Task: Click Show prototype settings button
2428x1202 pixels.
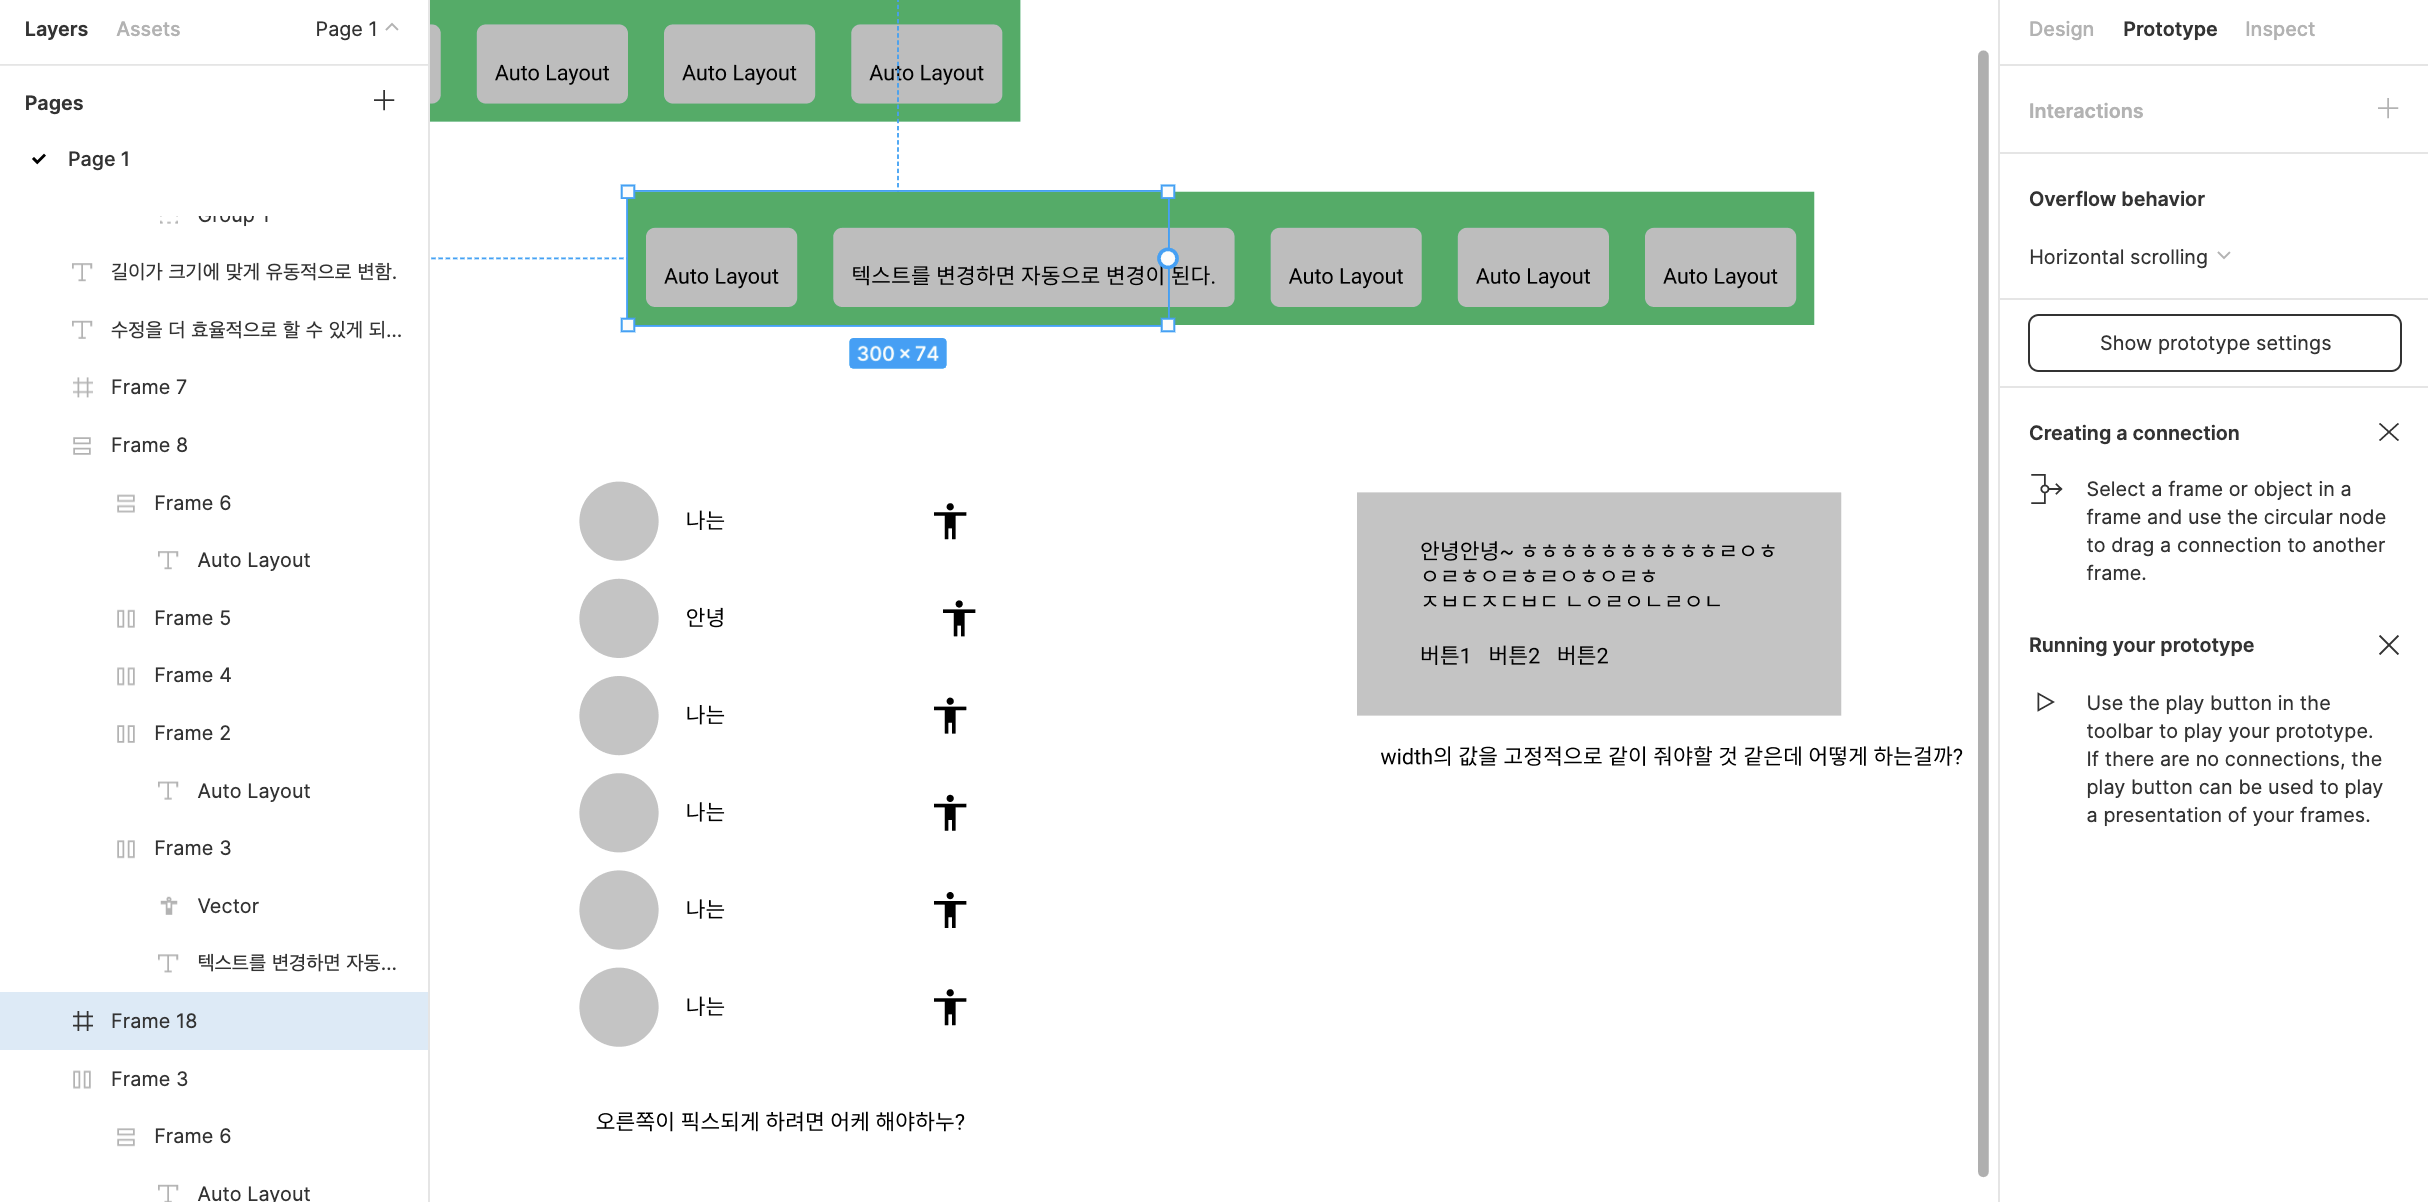Action: point(2214,343)
